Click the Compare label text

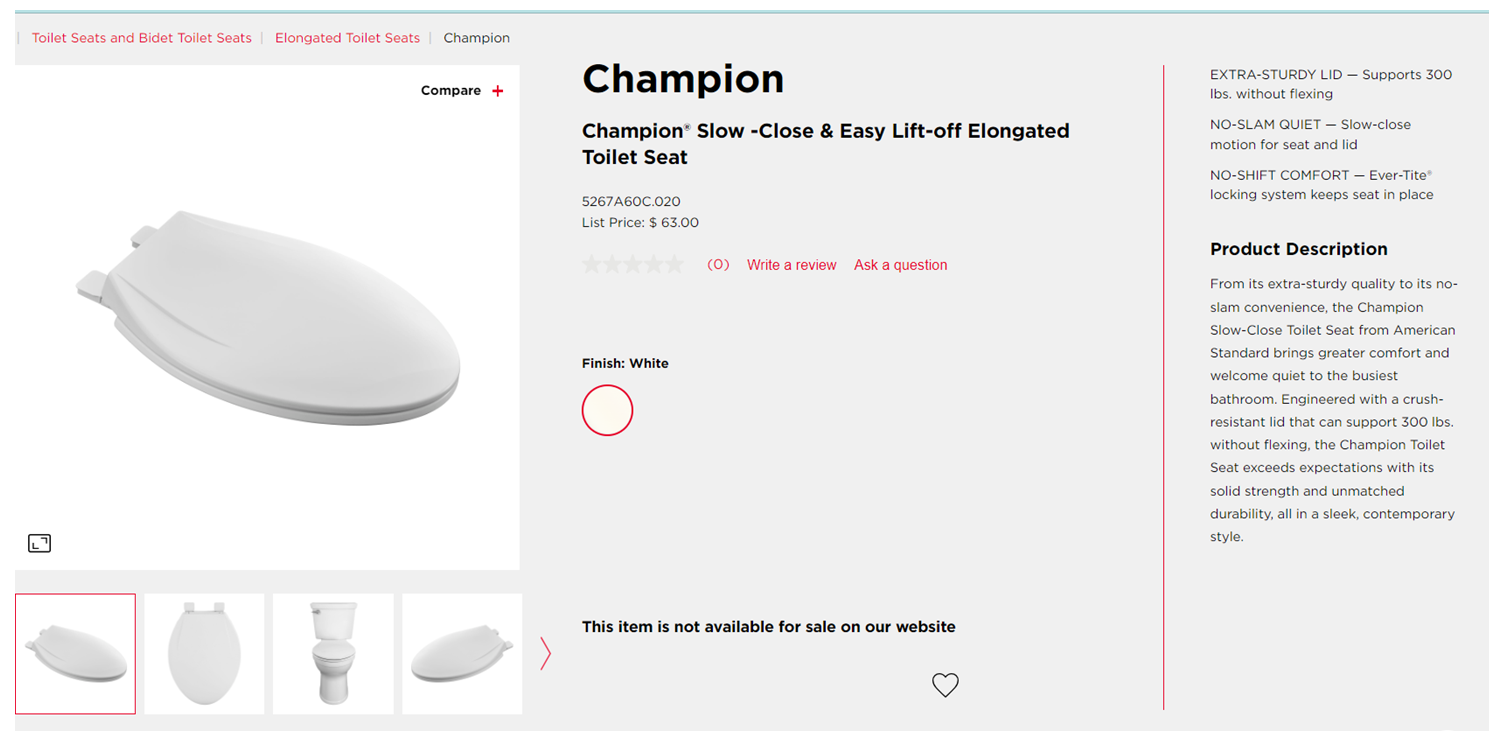click(451, 91)
